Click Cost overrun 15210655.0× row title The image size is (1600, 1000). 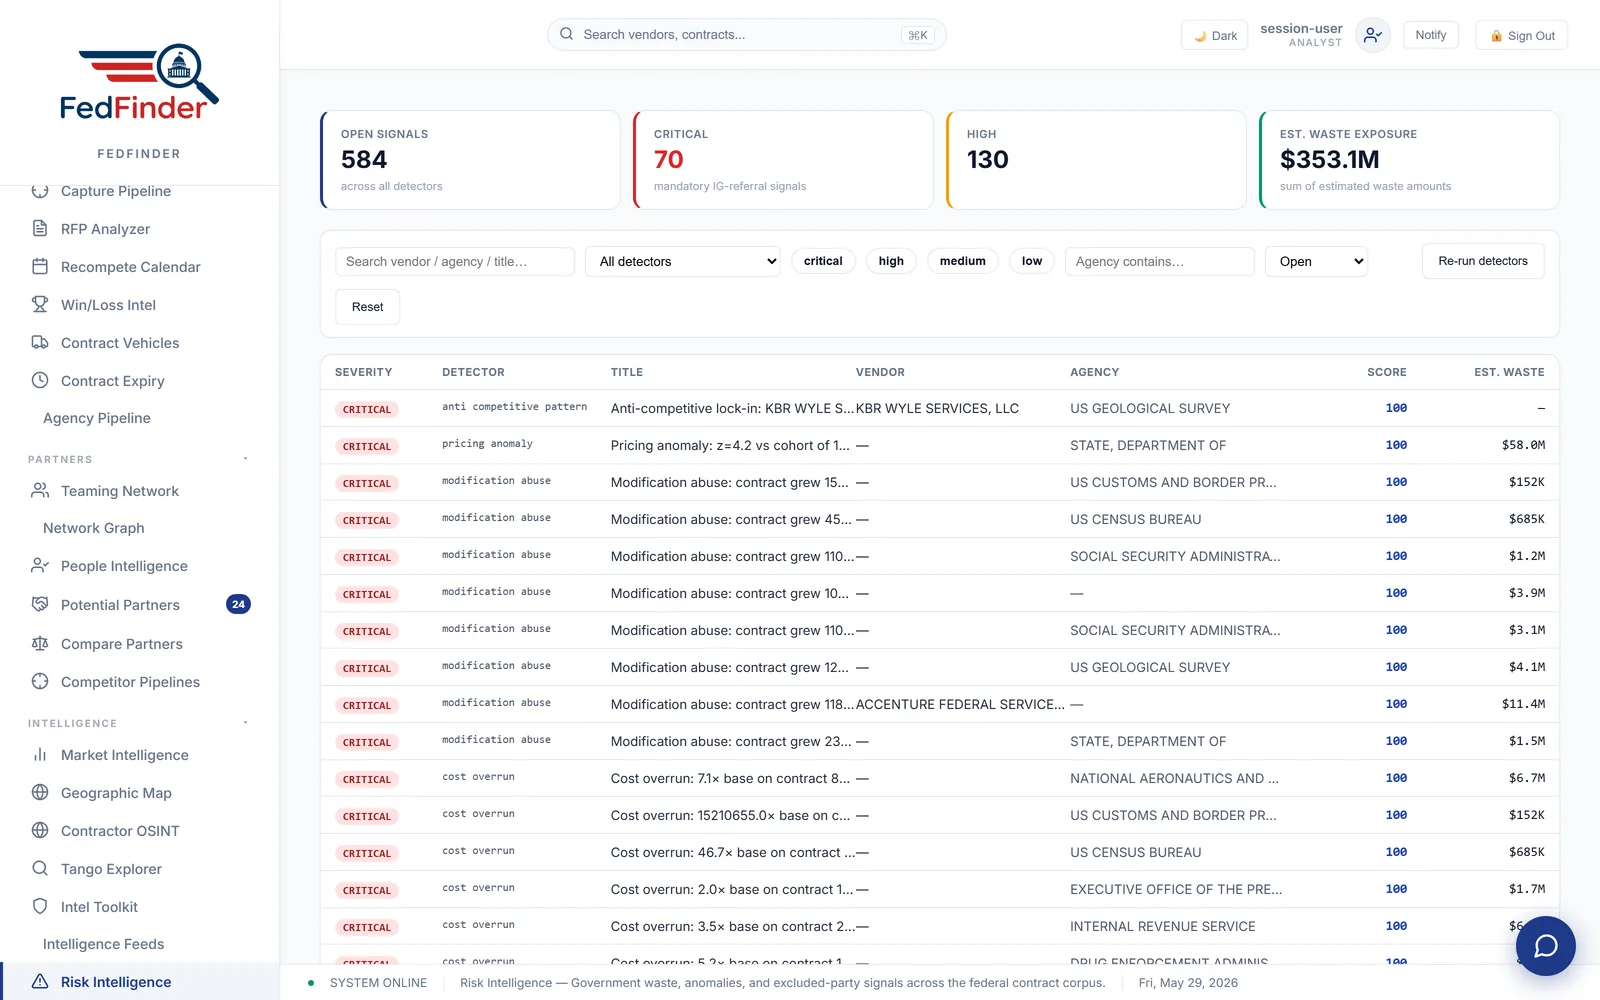pos(731,815)
